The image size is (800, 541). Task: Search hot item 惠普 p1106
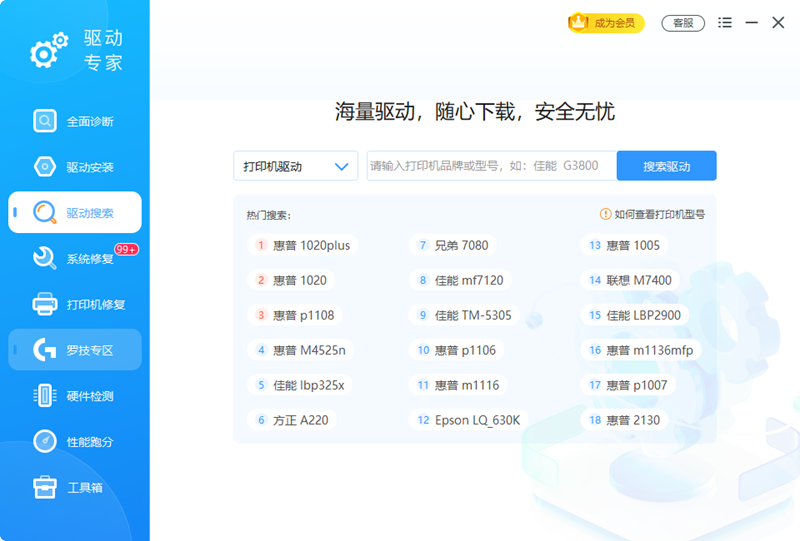(456, 350)
